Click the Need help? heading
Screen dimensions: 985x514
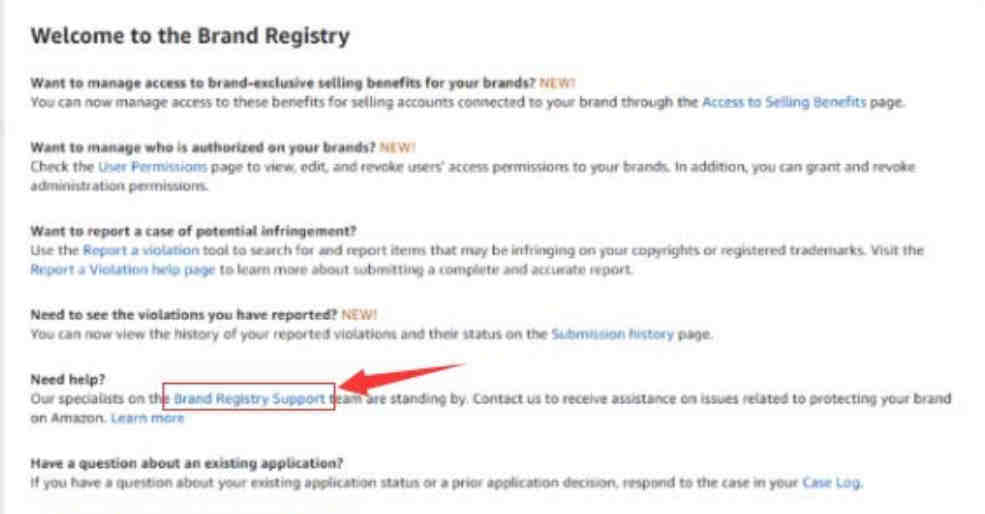point(68,380)
